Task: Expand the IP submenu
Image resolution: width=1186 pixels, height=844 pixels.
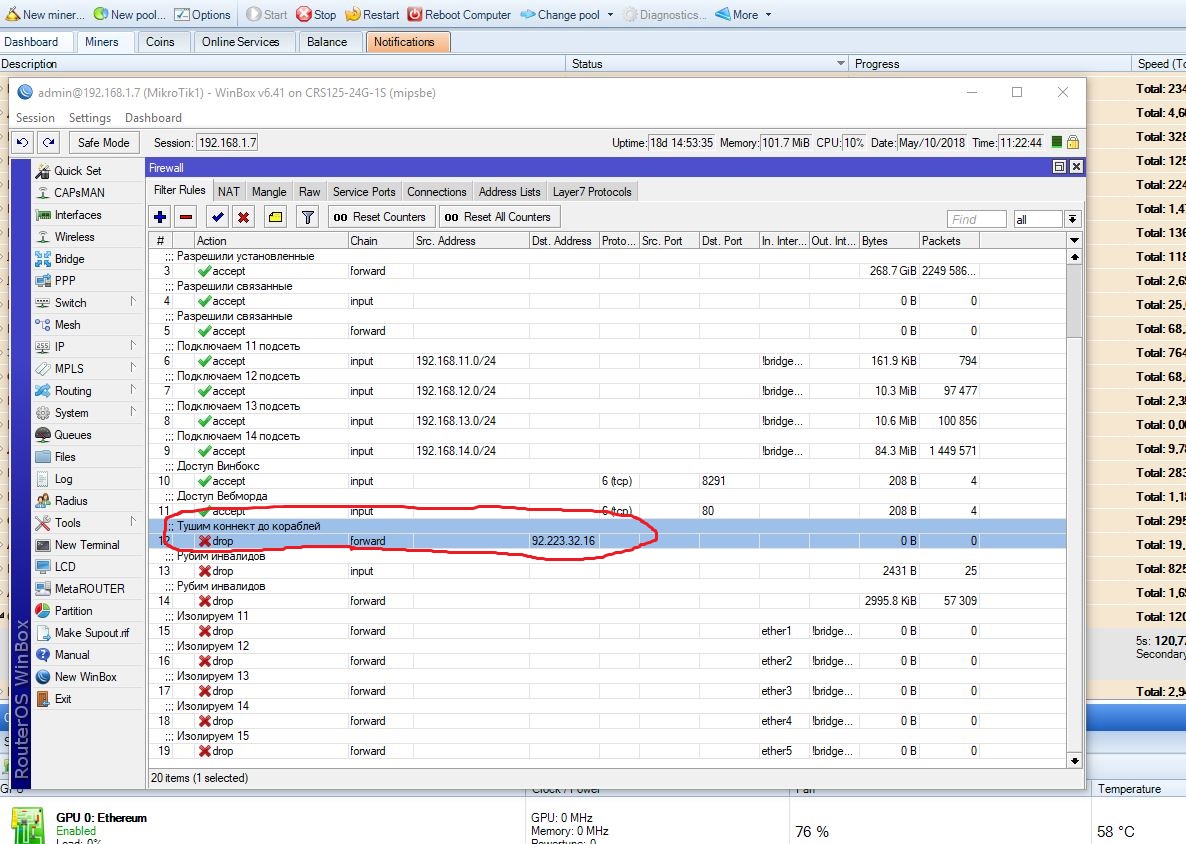Action: click(133, 346)
